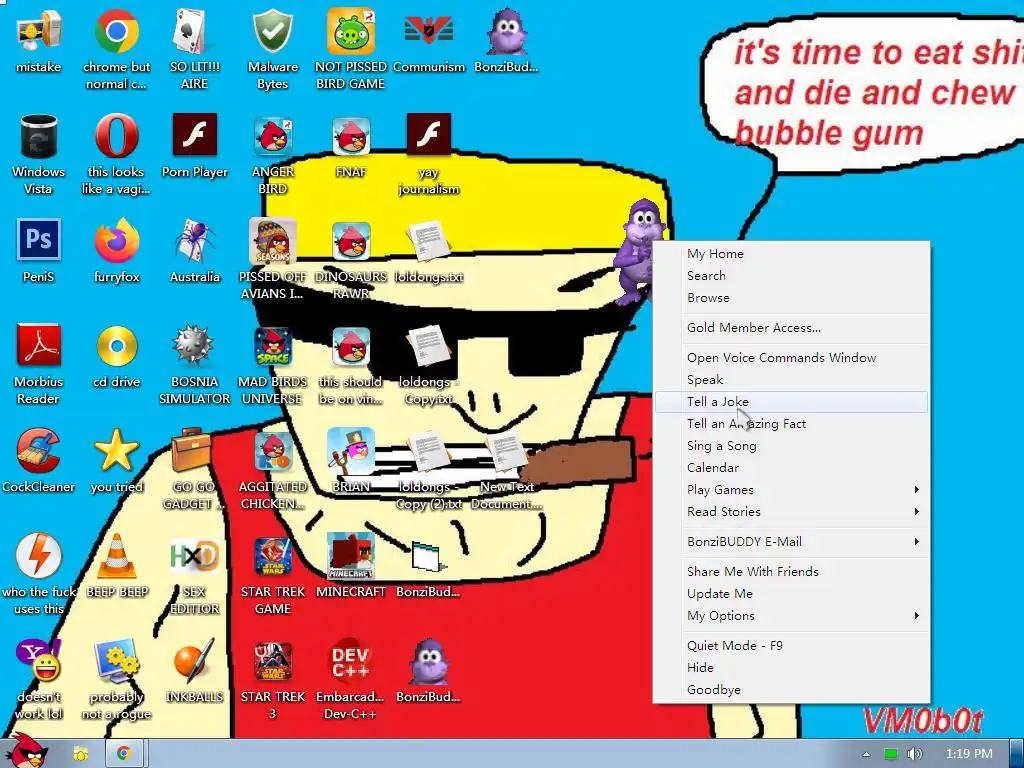Choose Goodbye to exit Bonzi
This screenshot has width=1024, height=768.
(791, 690)
